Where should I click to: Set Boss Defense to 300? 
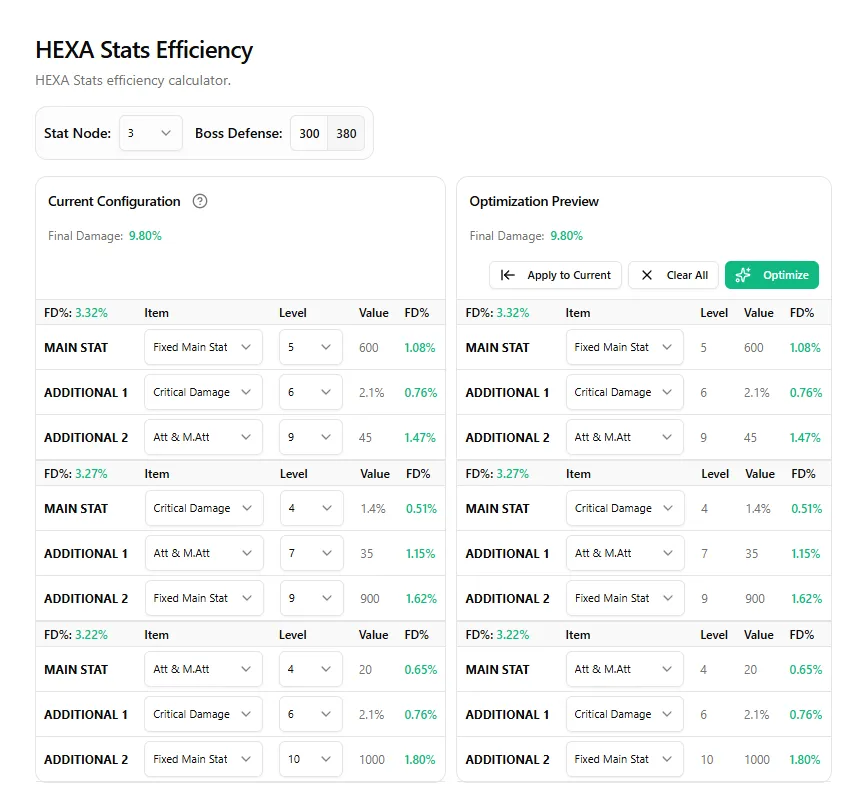click(x=309, y=133)
